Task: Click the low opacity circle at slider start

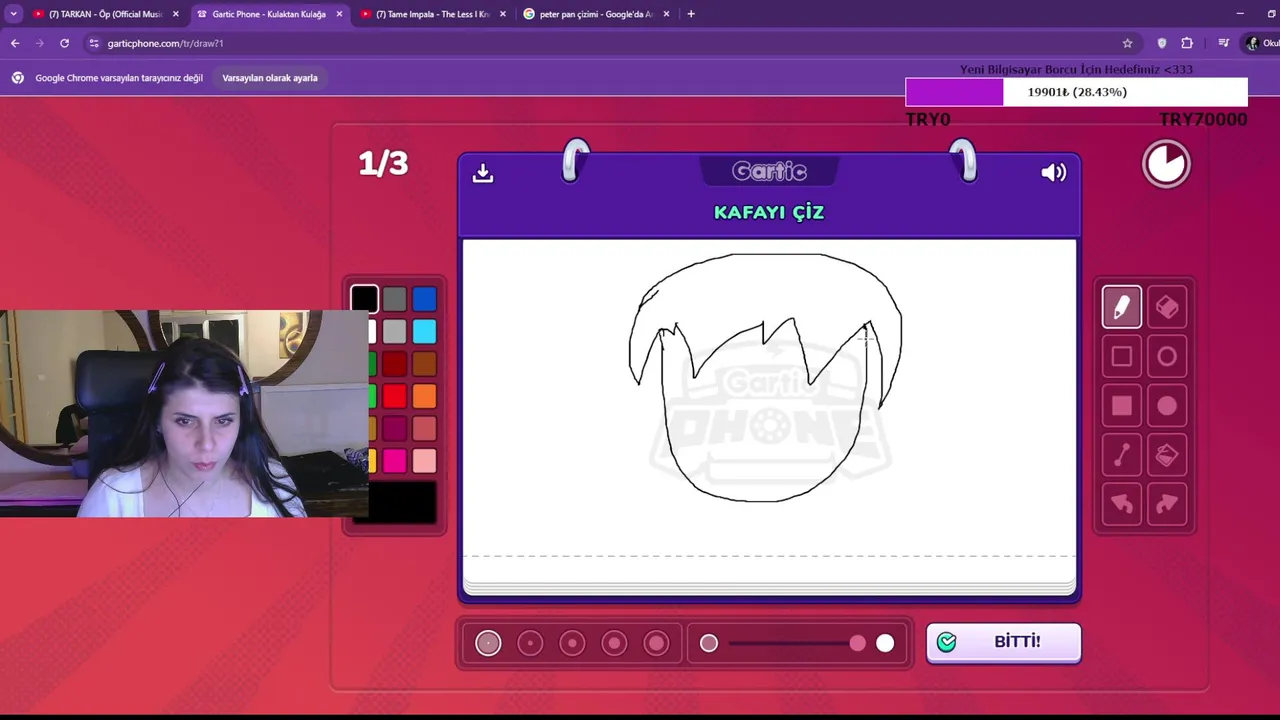Action: point(709,643)
